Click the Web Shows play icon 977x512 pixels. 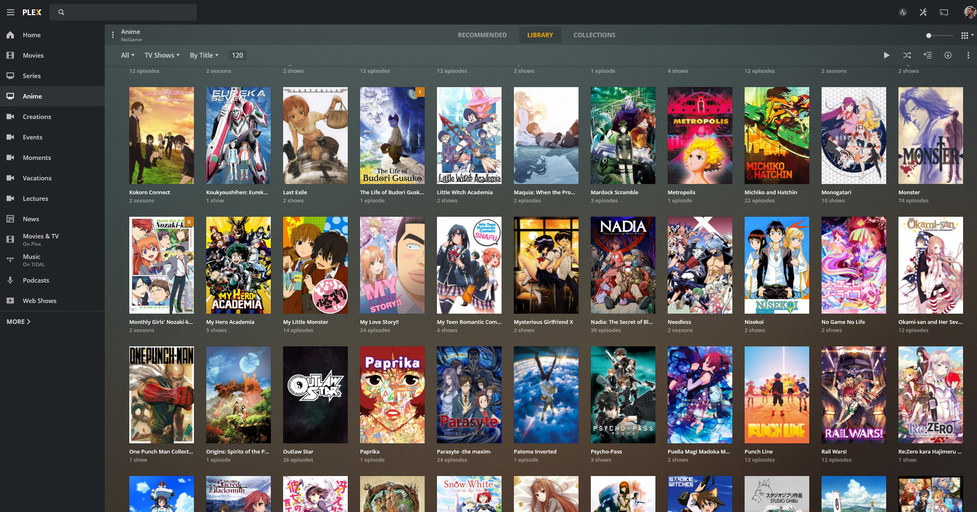tap(10, 301)
